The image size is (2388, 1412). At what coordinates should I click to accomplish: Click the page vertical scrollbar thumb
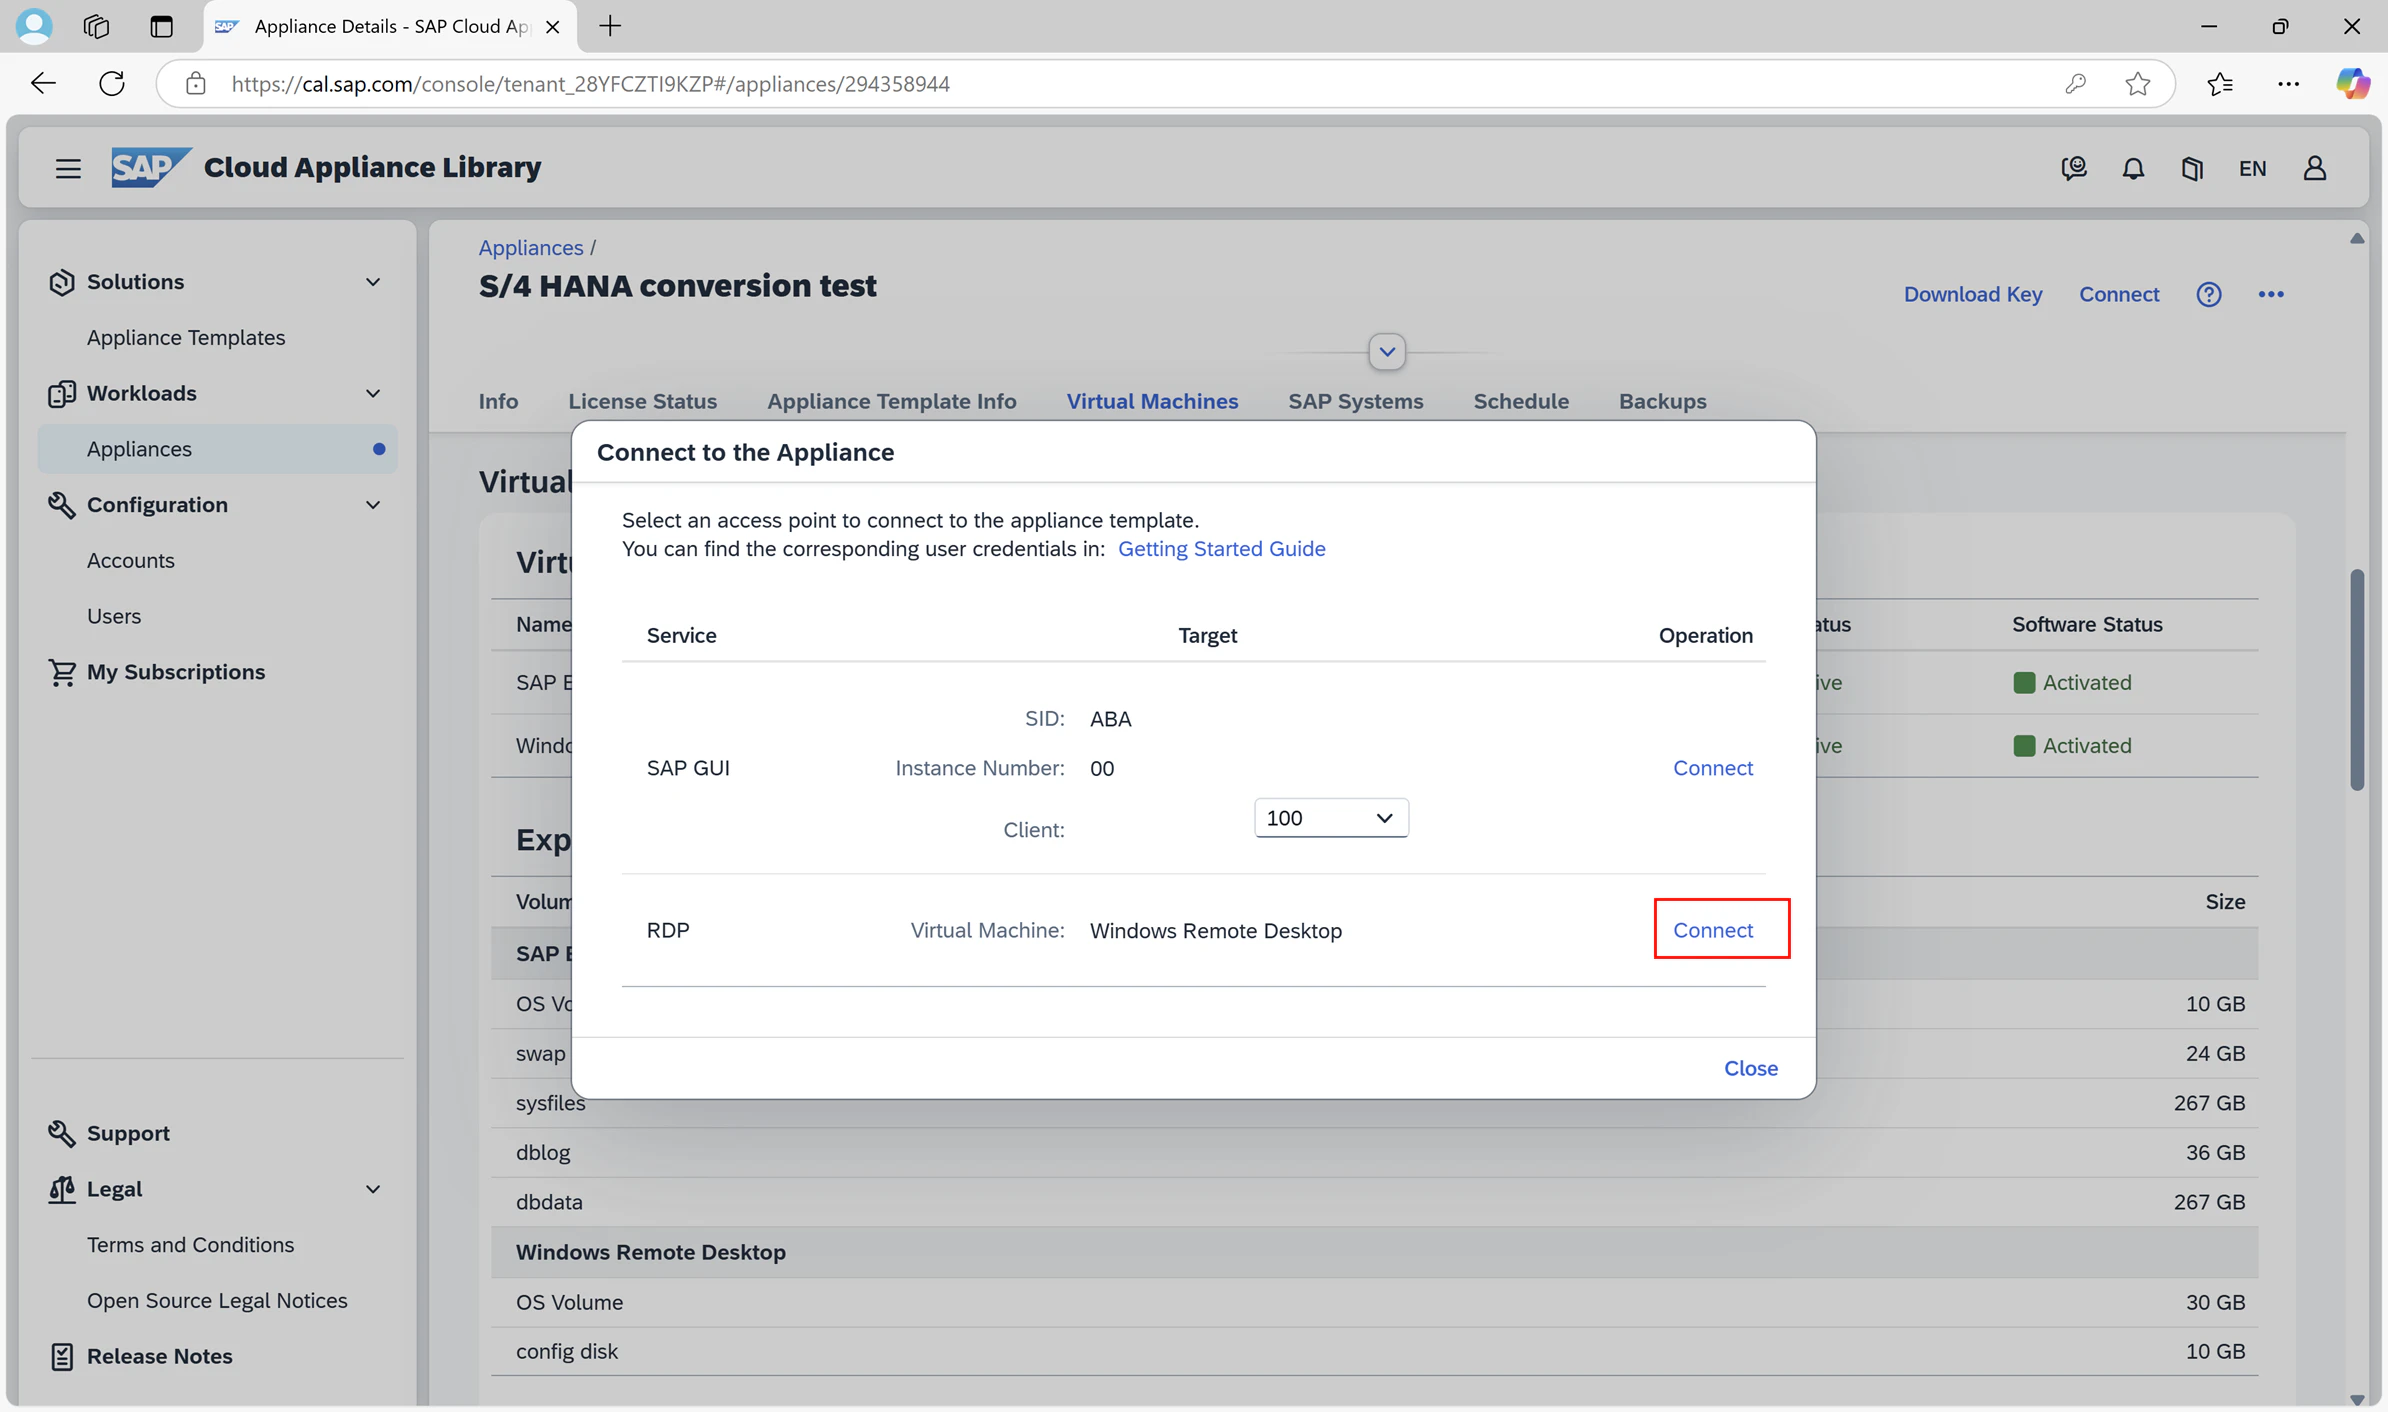pos(2357,680)
